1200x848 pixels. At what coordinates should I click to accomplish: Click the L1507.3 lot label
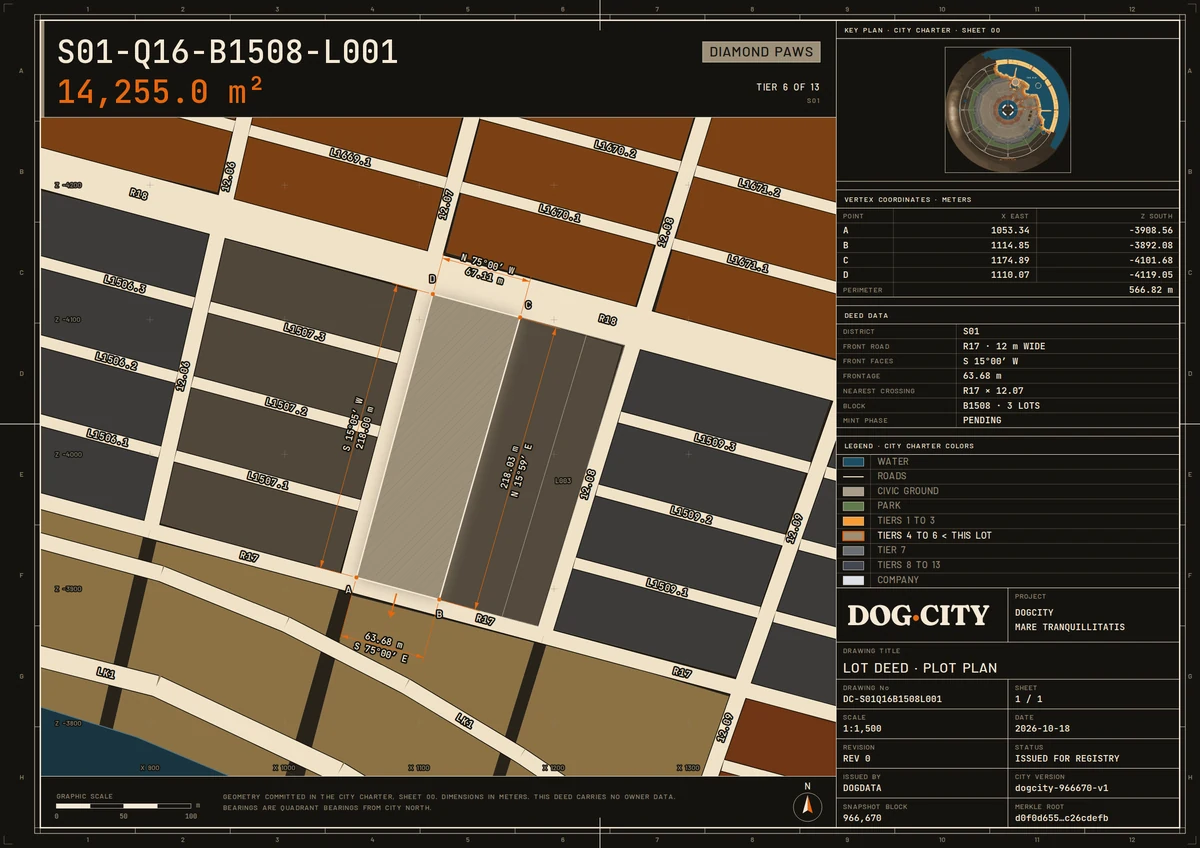tap(304, 331)
